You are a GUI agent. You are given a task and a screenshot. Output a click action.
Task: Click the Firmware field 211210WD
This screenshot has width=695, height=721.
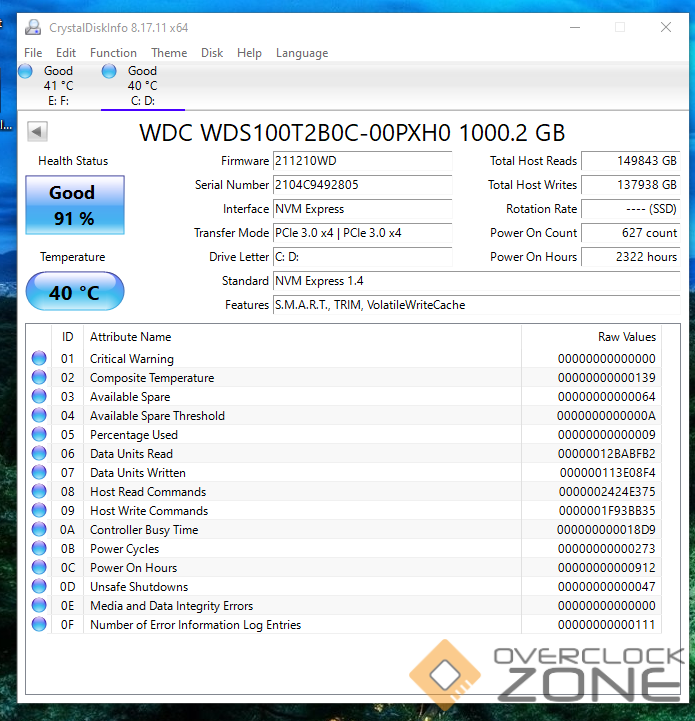(x=362, y=161)
